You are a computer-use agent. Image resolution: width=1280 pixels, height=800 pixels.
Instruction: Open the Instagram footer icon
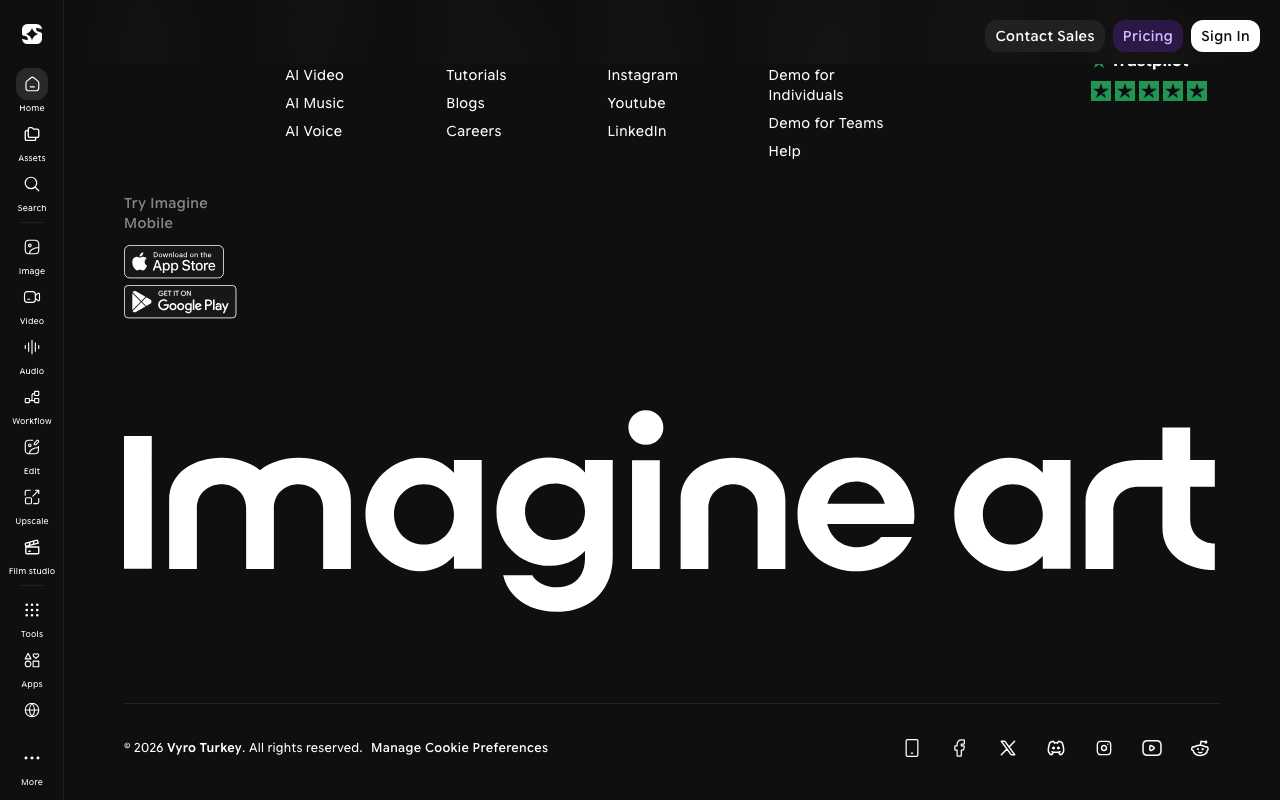tap(1104, 748)
